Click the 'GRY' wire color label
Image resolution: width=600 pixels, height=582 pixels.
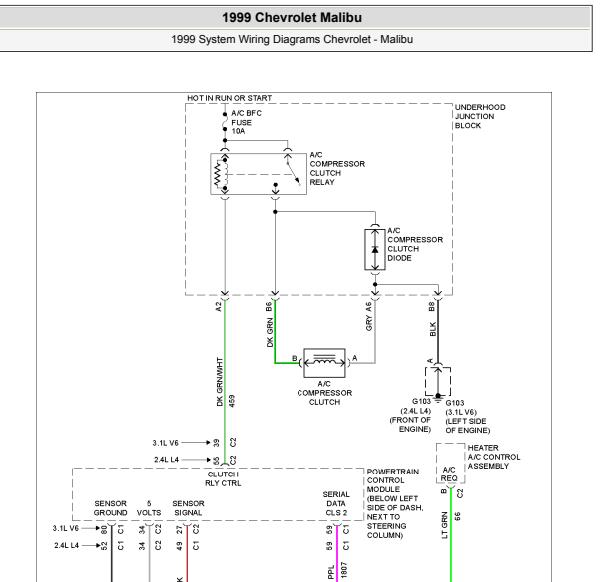[x=369, y=323]
